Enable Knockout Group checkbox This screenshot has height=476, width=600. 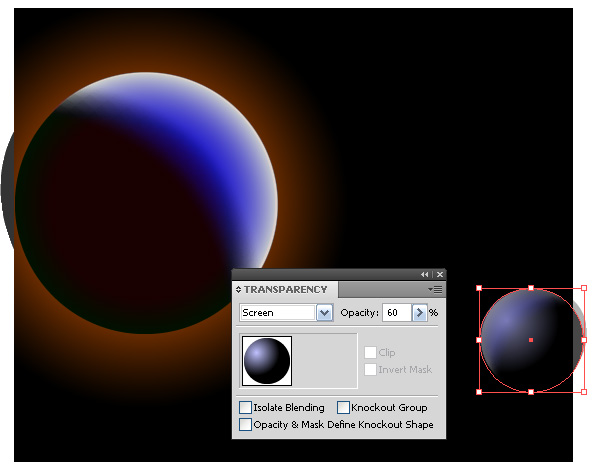343,408
